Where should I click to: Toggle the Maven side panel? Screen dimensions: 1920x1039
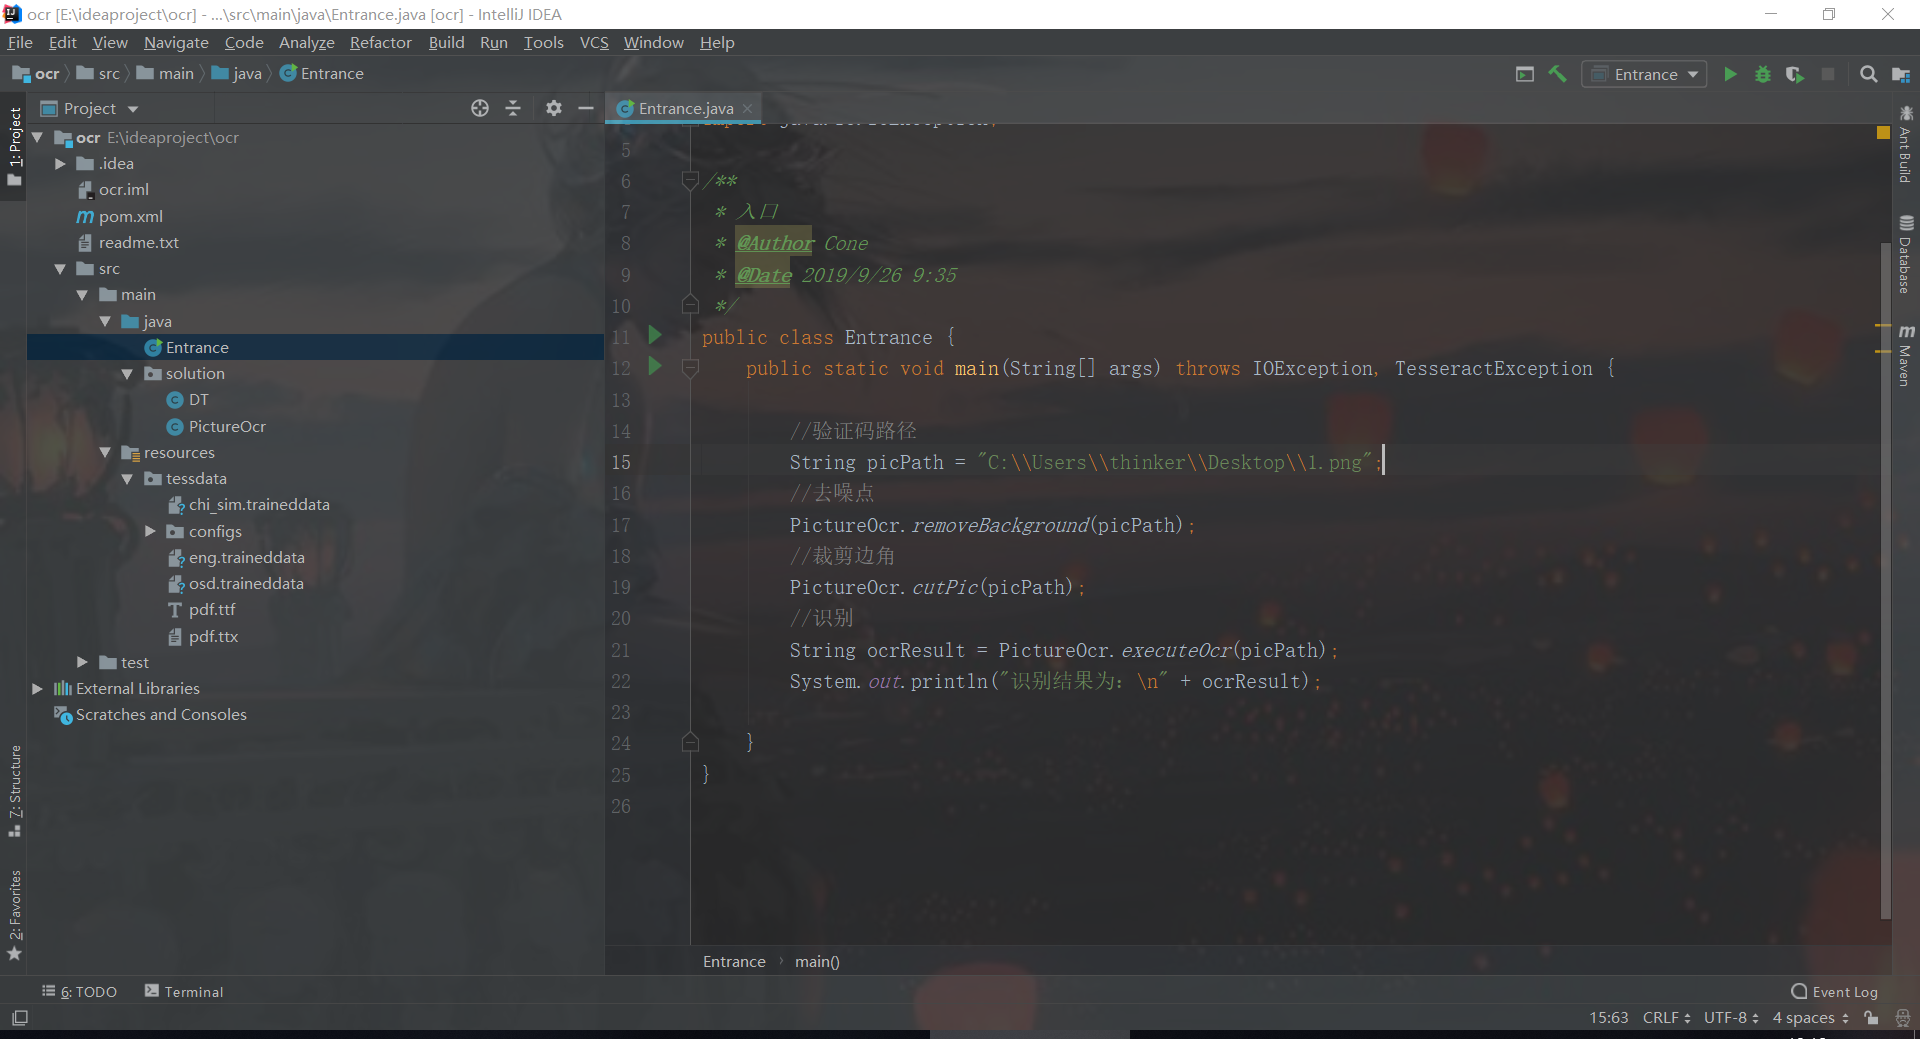coord(1906,355)
